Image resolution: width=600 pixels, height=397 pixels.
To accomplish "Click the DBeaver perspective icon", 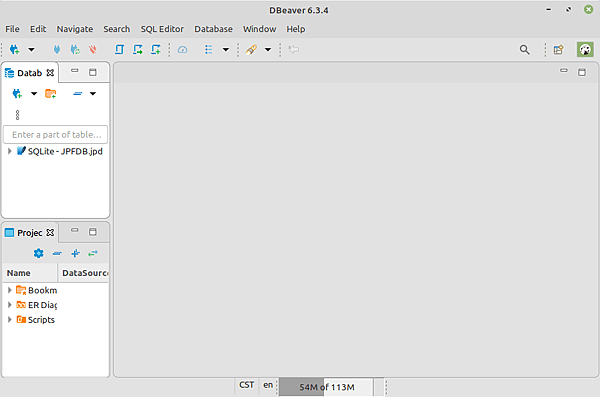I will tap(585, 49).
